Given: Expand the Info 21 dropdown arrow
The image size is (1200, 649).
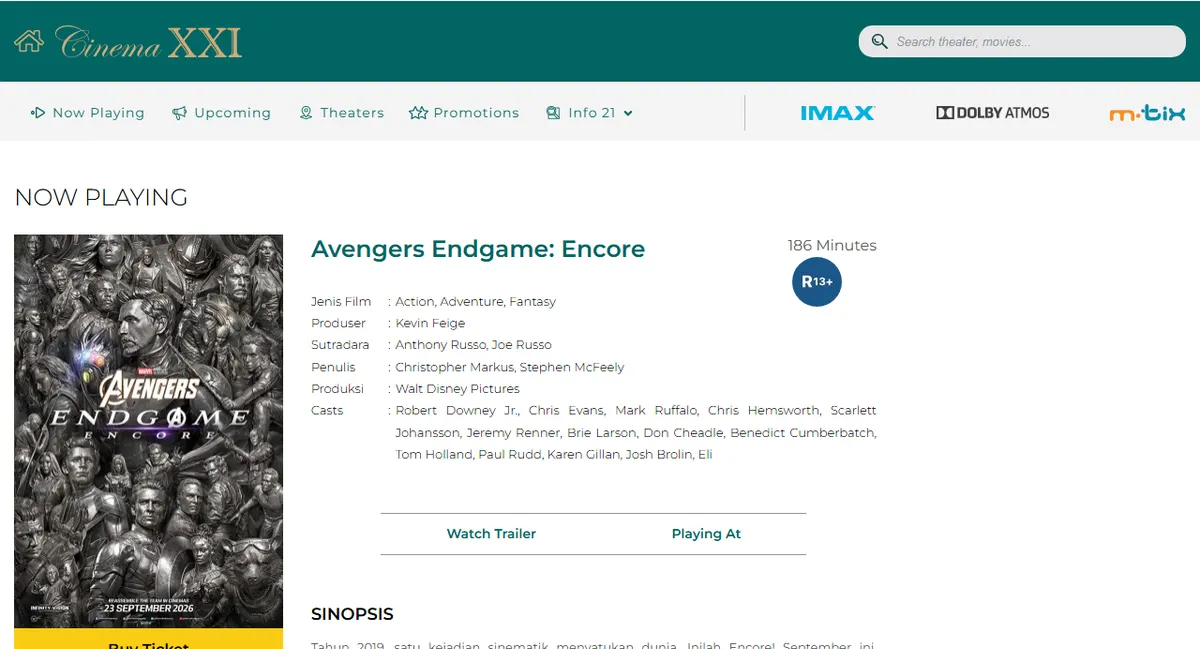Looking at the screenshot, I should coord(628,113).
